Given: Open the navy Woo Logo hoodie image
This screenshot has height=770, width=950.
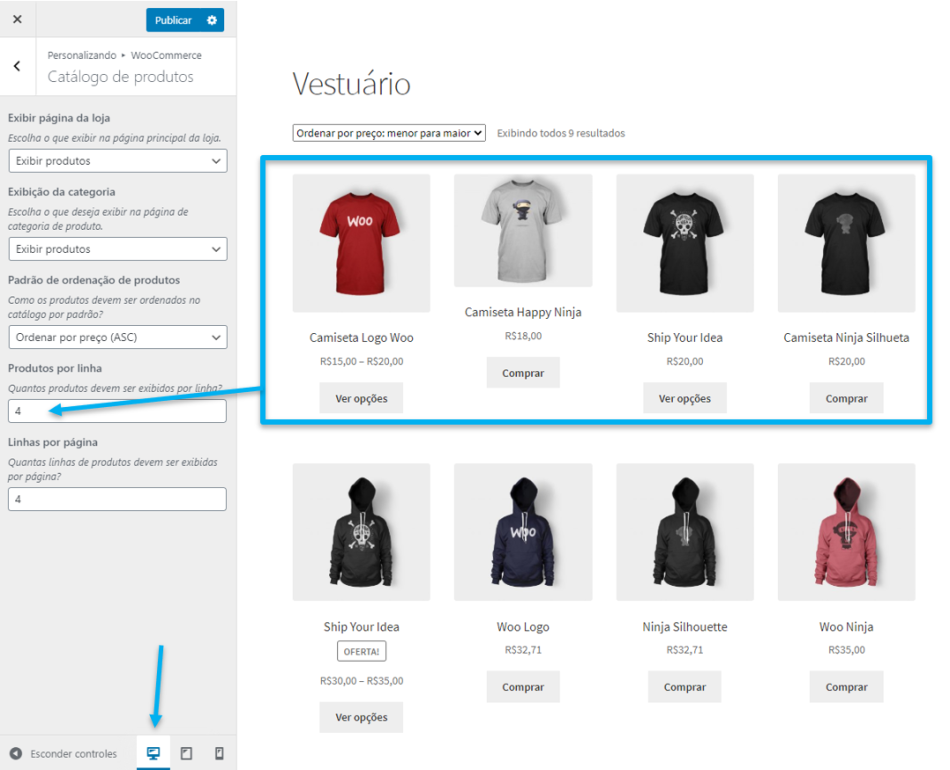Looking at the screenshot, I should pos(523,533).
